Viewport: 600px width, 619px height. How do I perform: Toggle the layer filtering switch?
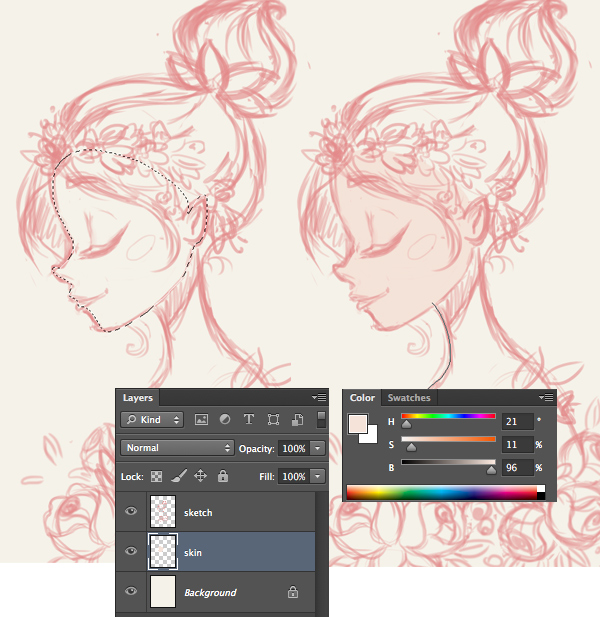(321, 419)
